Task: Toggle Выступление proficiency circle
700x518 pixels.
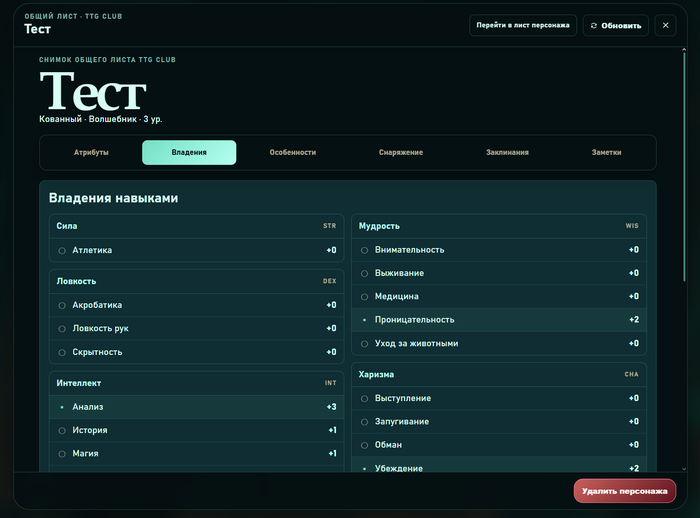Action: click(364, 398)
